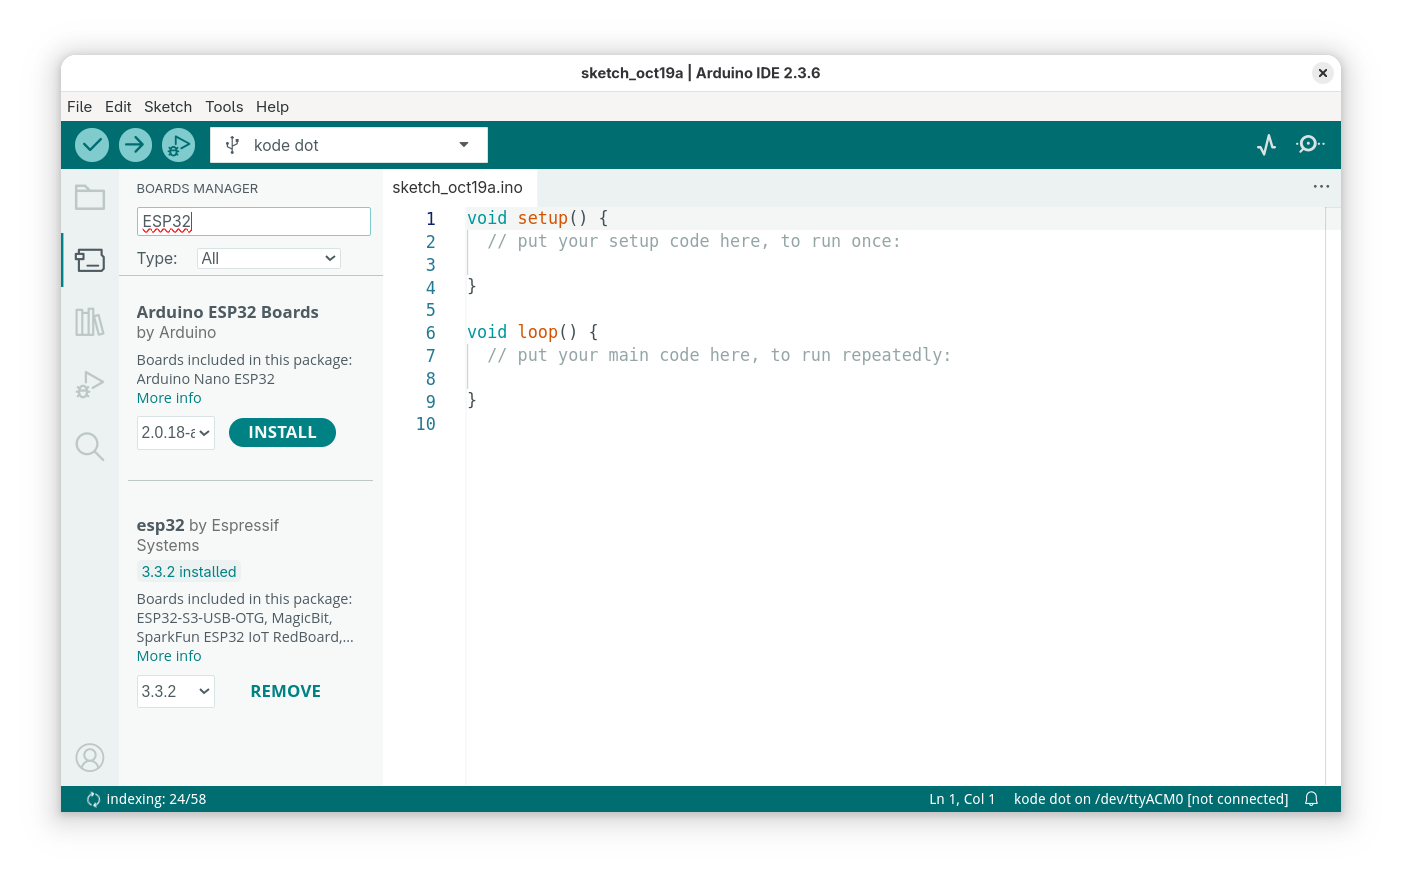Click the kode dot on /dev/ttyACM0 status
The image size is (1402, 879).
[x=1151, y=799]
